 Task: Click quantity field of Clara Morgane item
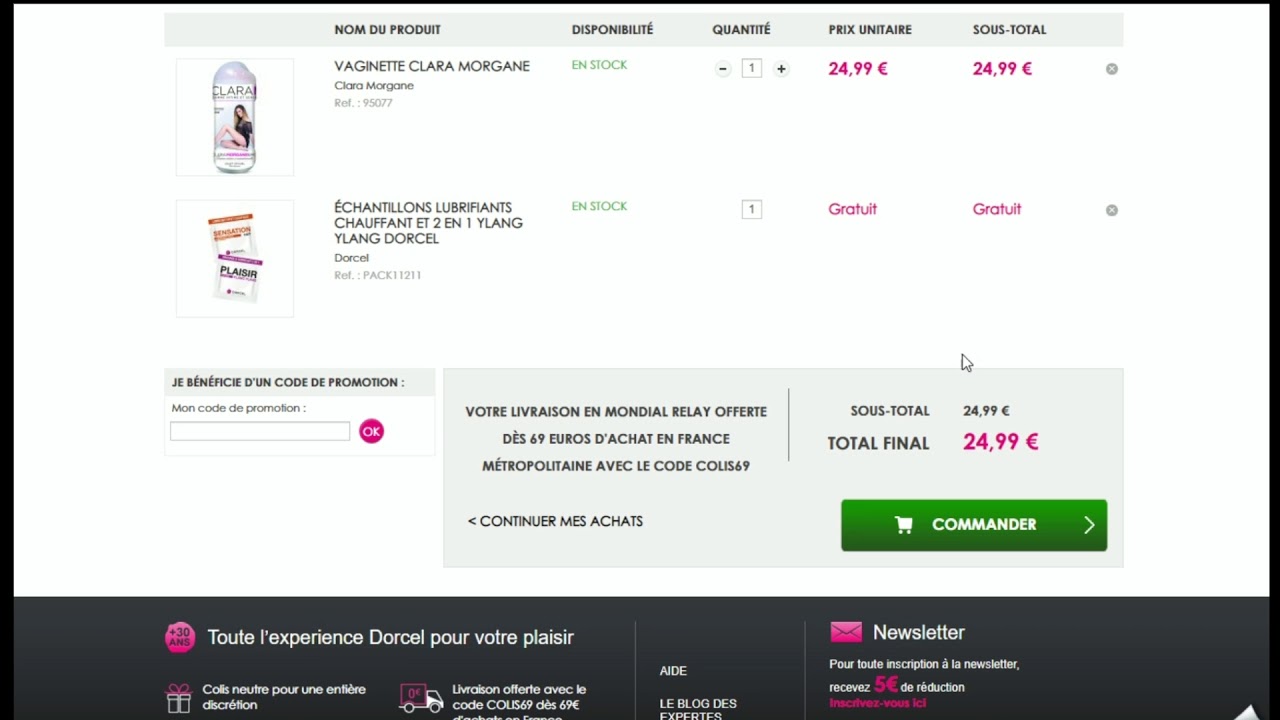(x=752, y=69)
